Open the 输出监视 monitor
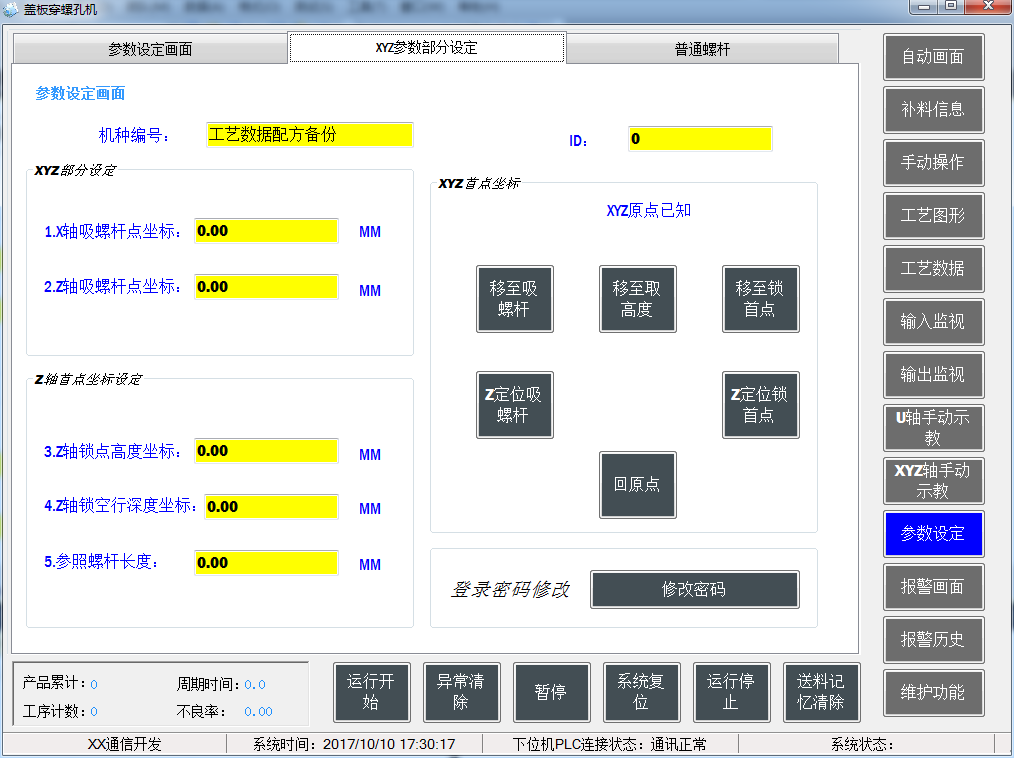1014x758 pixels. 932,375
